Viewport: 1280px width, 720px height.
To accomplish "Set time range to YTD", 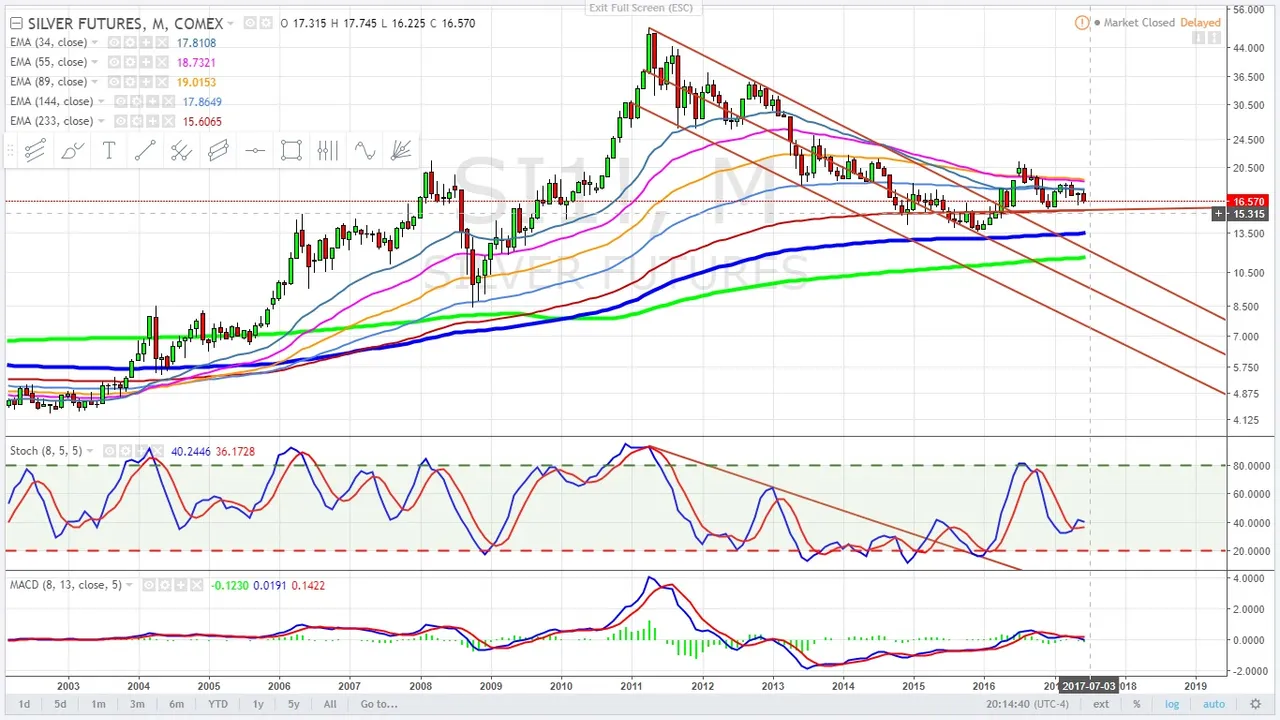I will [x=217, y=704].
